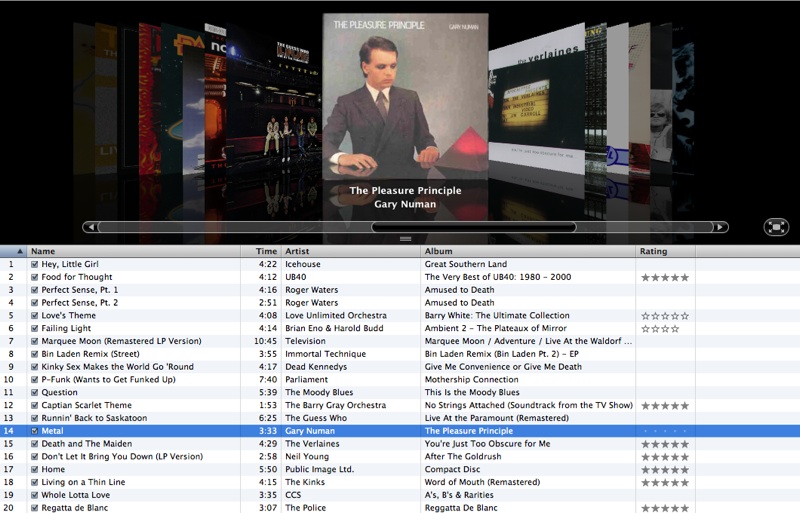Viewport: 800px width, 513px height.
Task: Uncheck the Hey, Little Girl checkbox
Action: tap(35, 264)
